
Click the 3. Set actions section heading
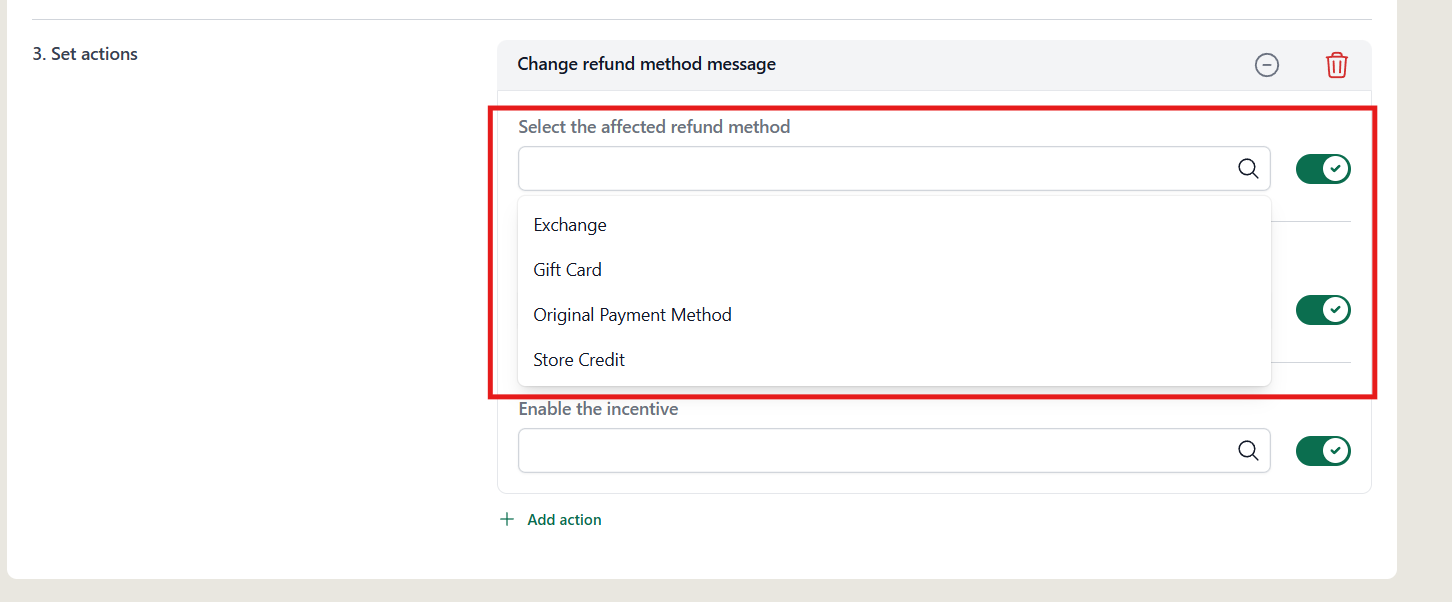click(x=85, y=54)
